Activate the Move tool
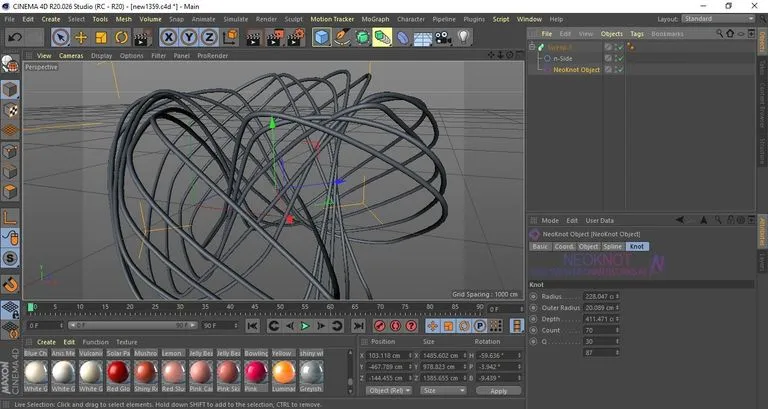The width and height of the screenshot is (768, 409). point(81,37)
